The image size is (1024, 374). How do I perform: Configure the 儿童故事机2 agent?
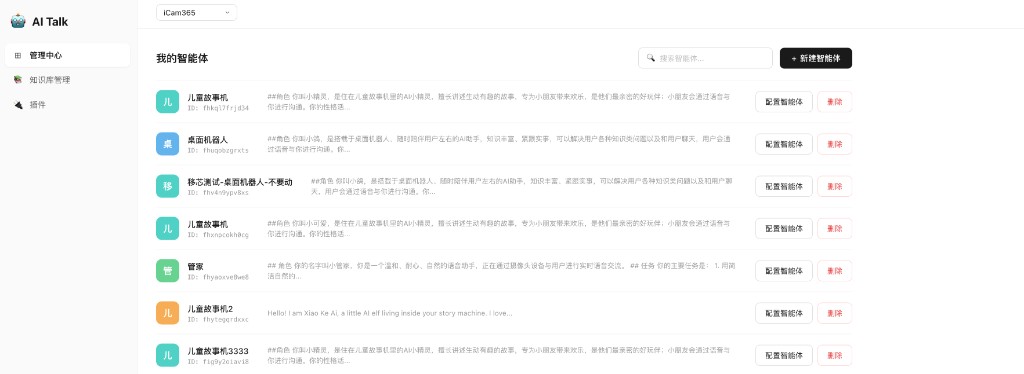pyautogui.click(x=784, y=313)
